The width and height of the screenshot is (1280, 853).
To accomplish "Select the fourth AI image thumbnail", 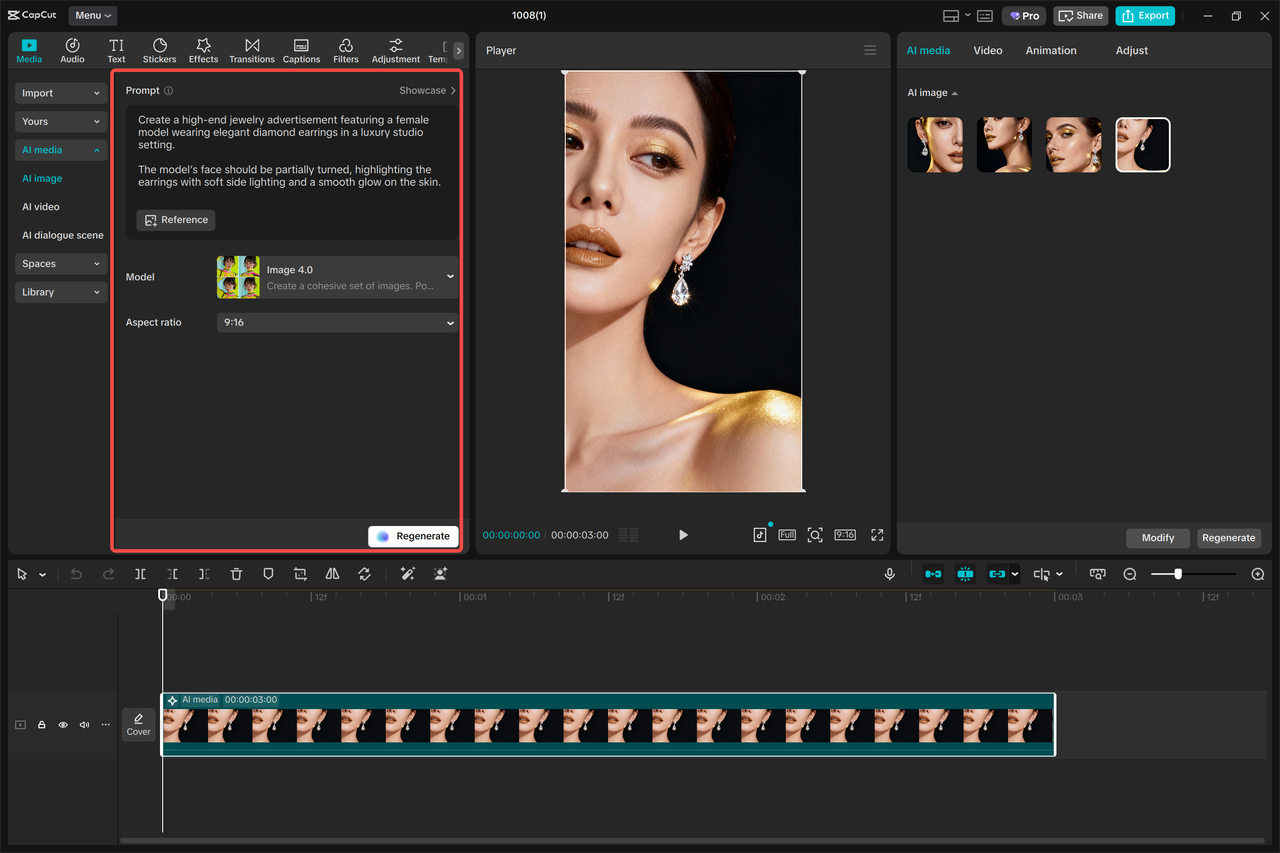I will click(x=1142, y=145).
